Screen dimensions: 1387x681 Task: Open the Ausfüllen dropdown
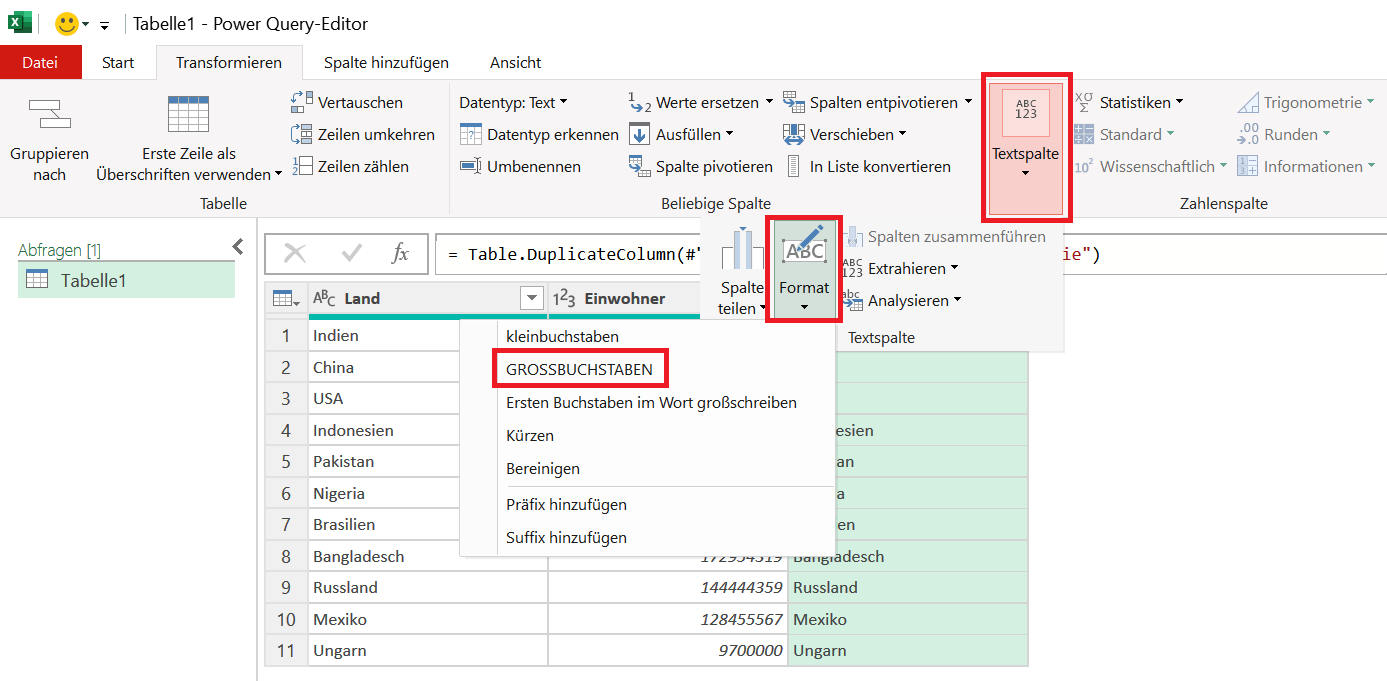pyautogui.click(x=681, y=134)
